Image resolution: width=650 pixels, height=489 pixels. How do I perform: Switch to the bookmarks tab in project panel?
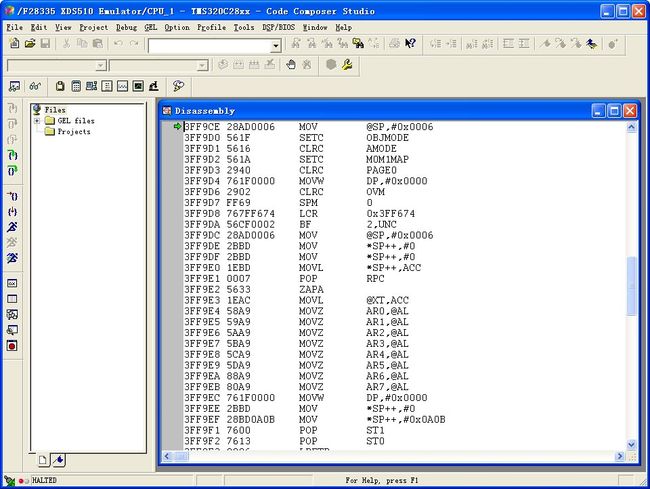(58, 460)
